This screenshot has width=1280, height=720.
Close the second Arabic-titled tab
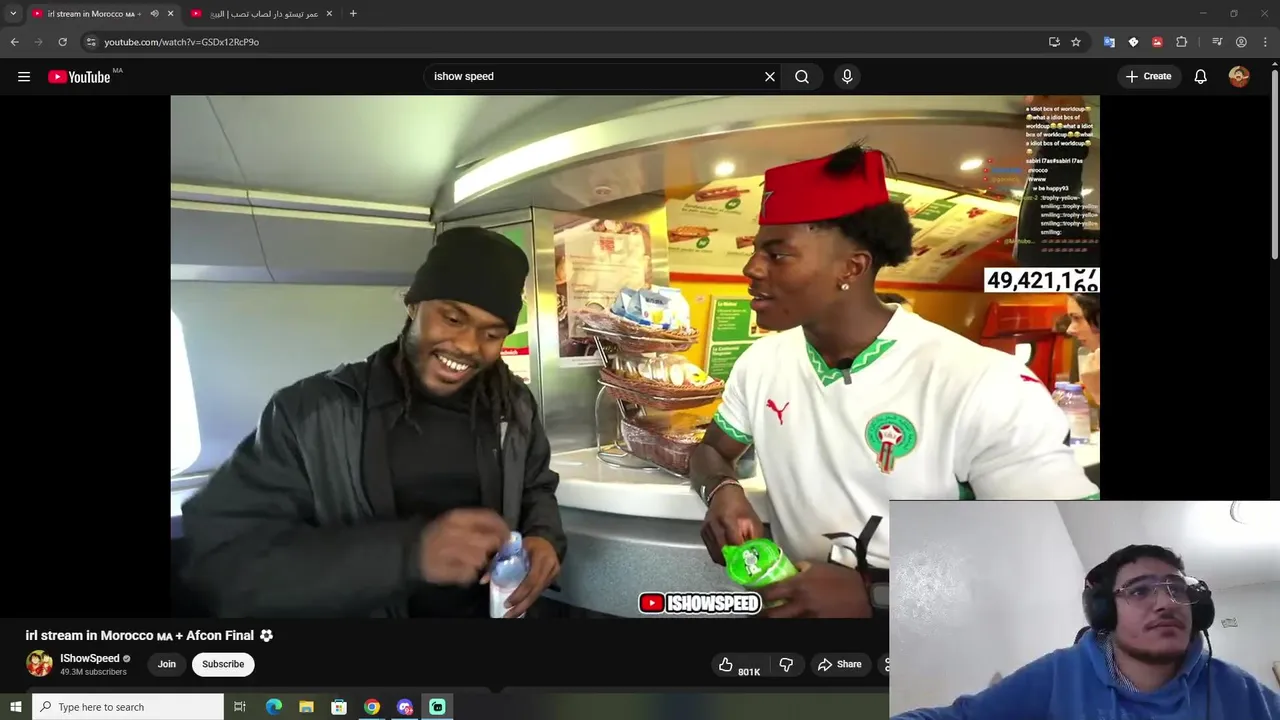click(x=329, y=14)
